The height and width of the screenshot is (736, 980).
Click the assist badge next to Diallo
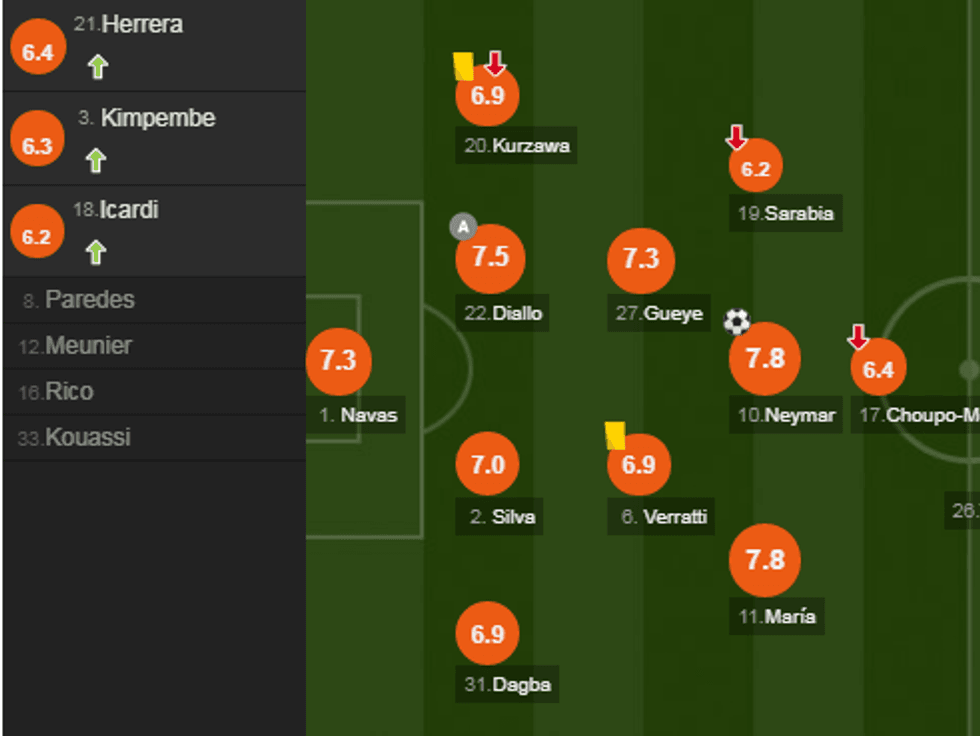[462, 227]
